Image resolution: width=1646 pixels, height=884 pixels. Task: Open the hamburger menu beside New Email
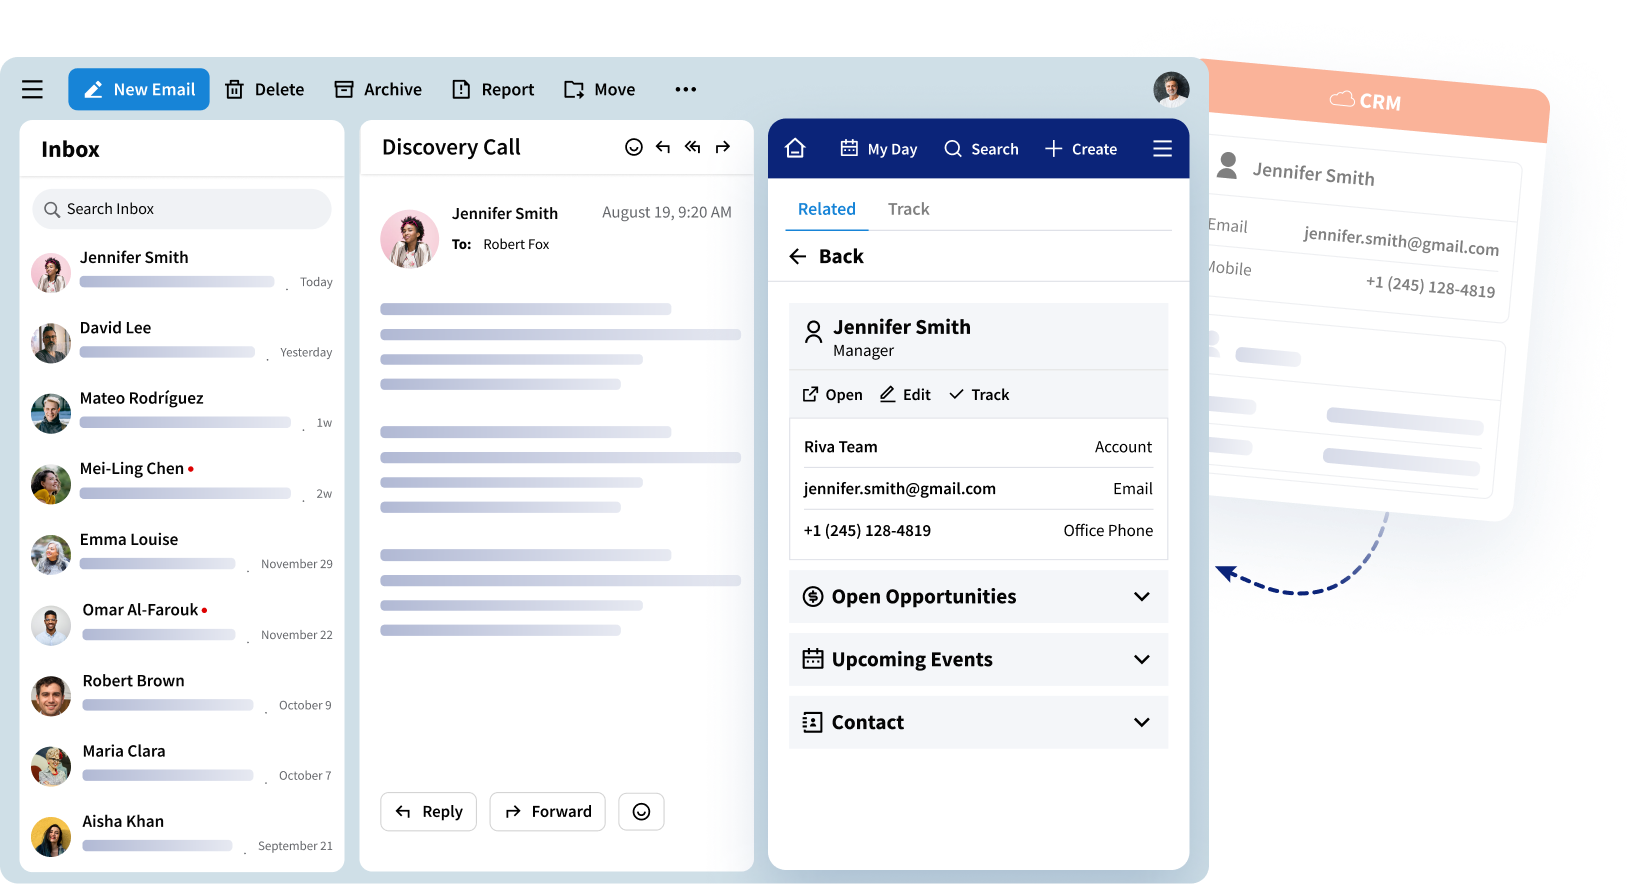coord(32,89)
